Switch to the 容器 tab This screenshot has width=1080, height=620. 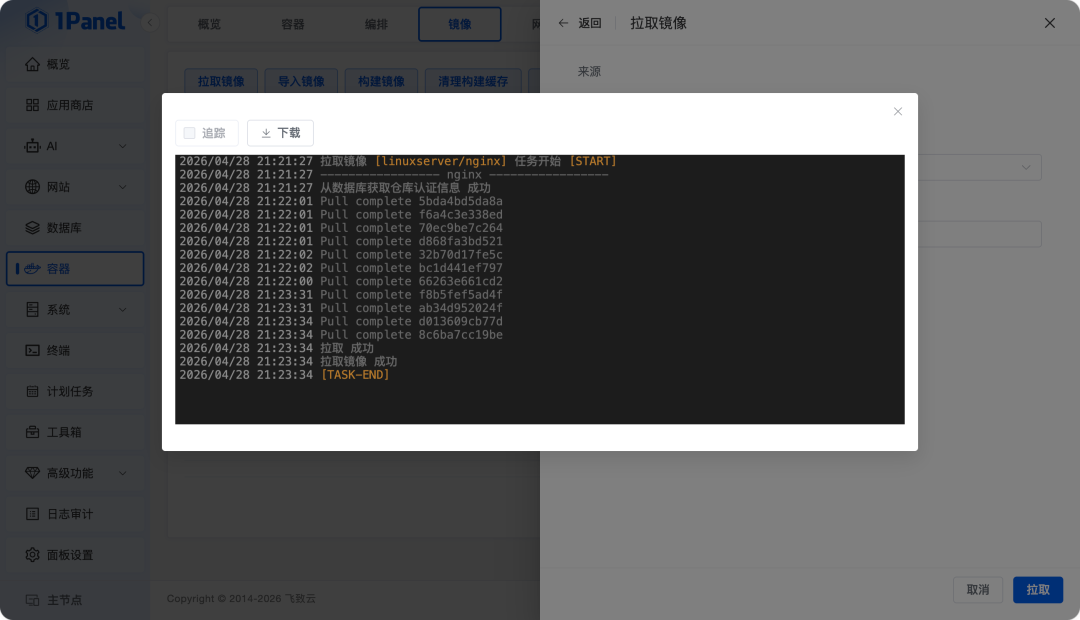(x=293, y=24)
